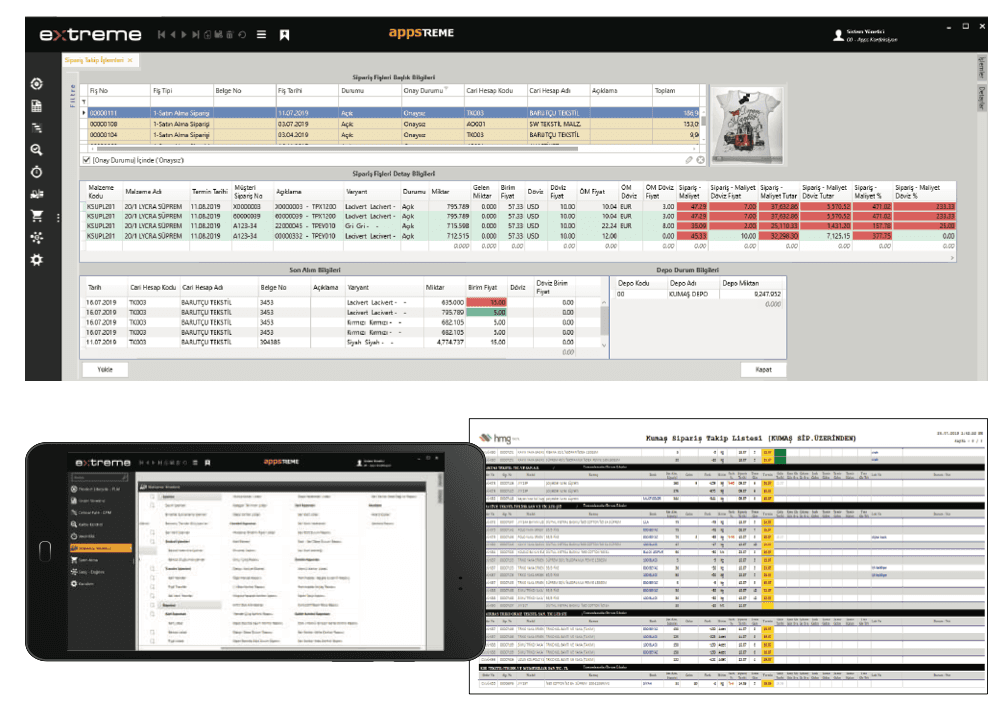
Task: Open the magnifier quality control module
Action: pyautogui.click(x=37, y=150)
